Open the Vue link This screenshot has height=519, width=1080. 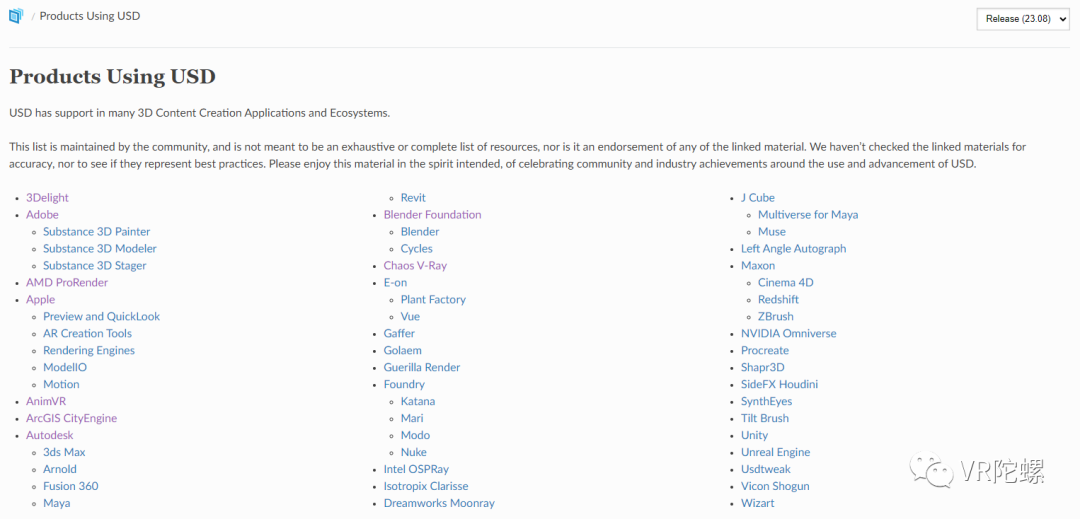pos(411,317)
